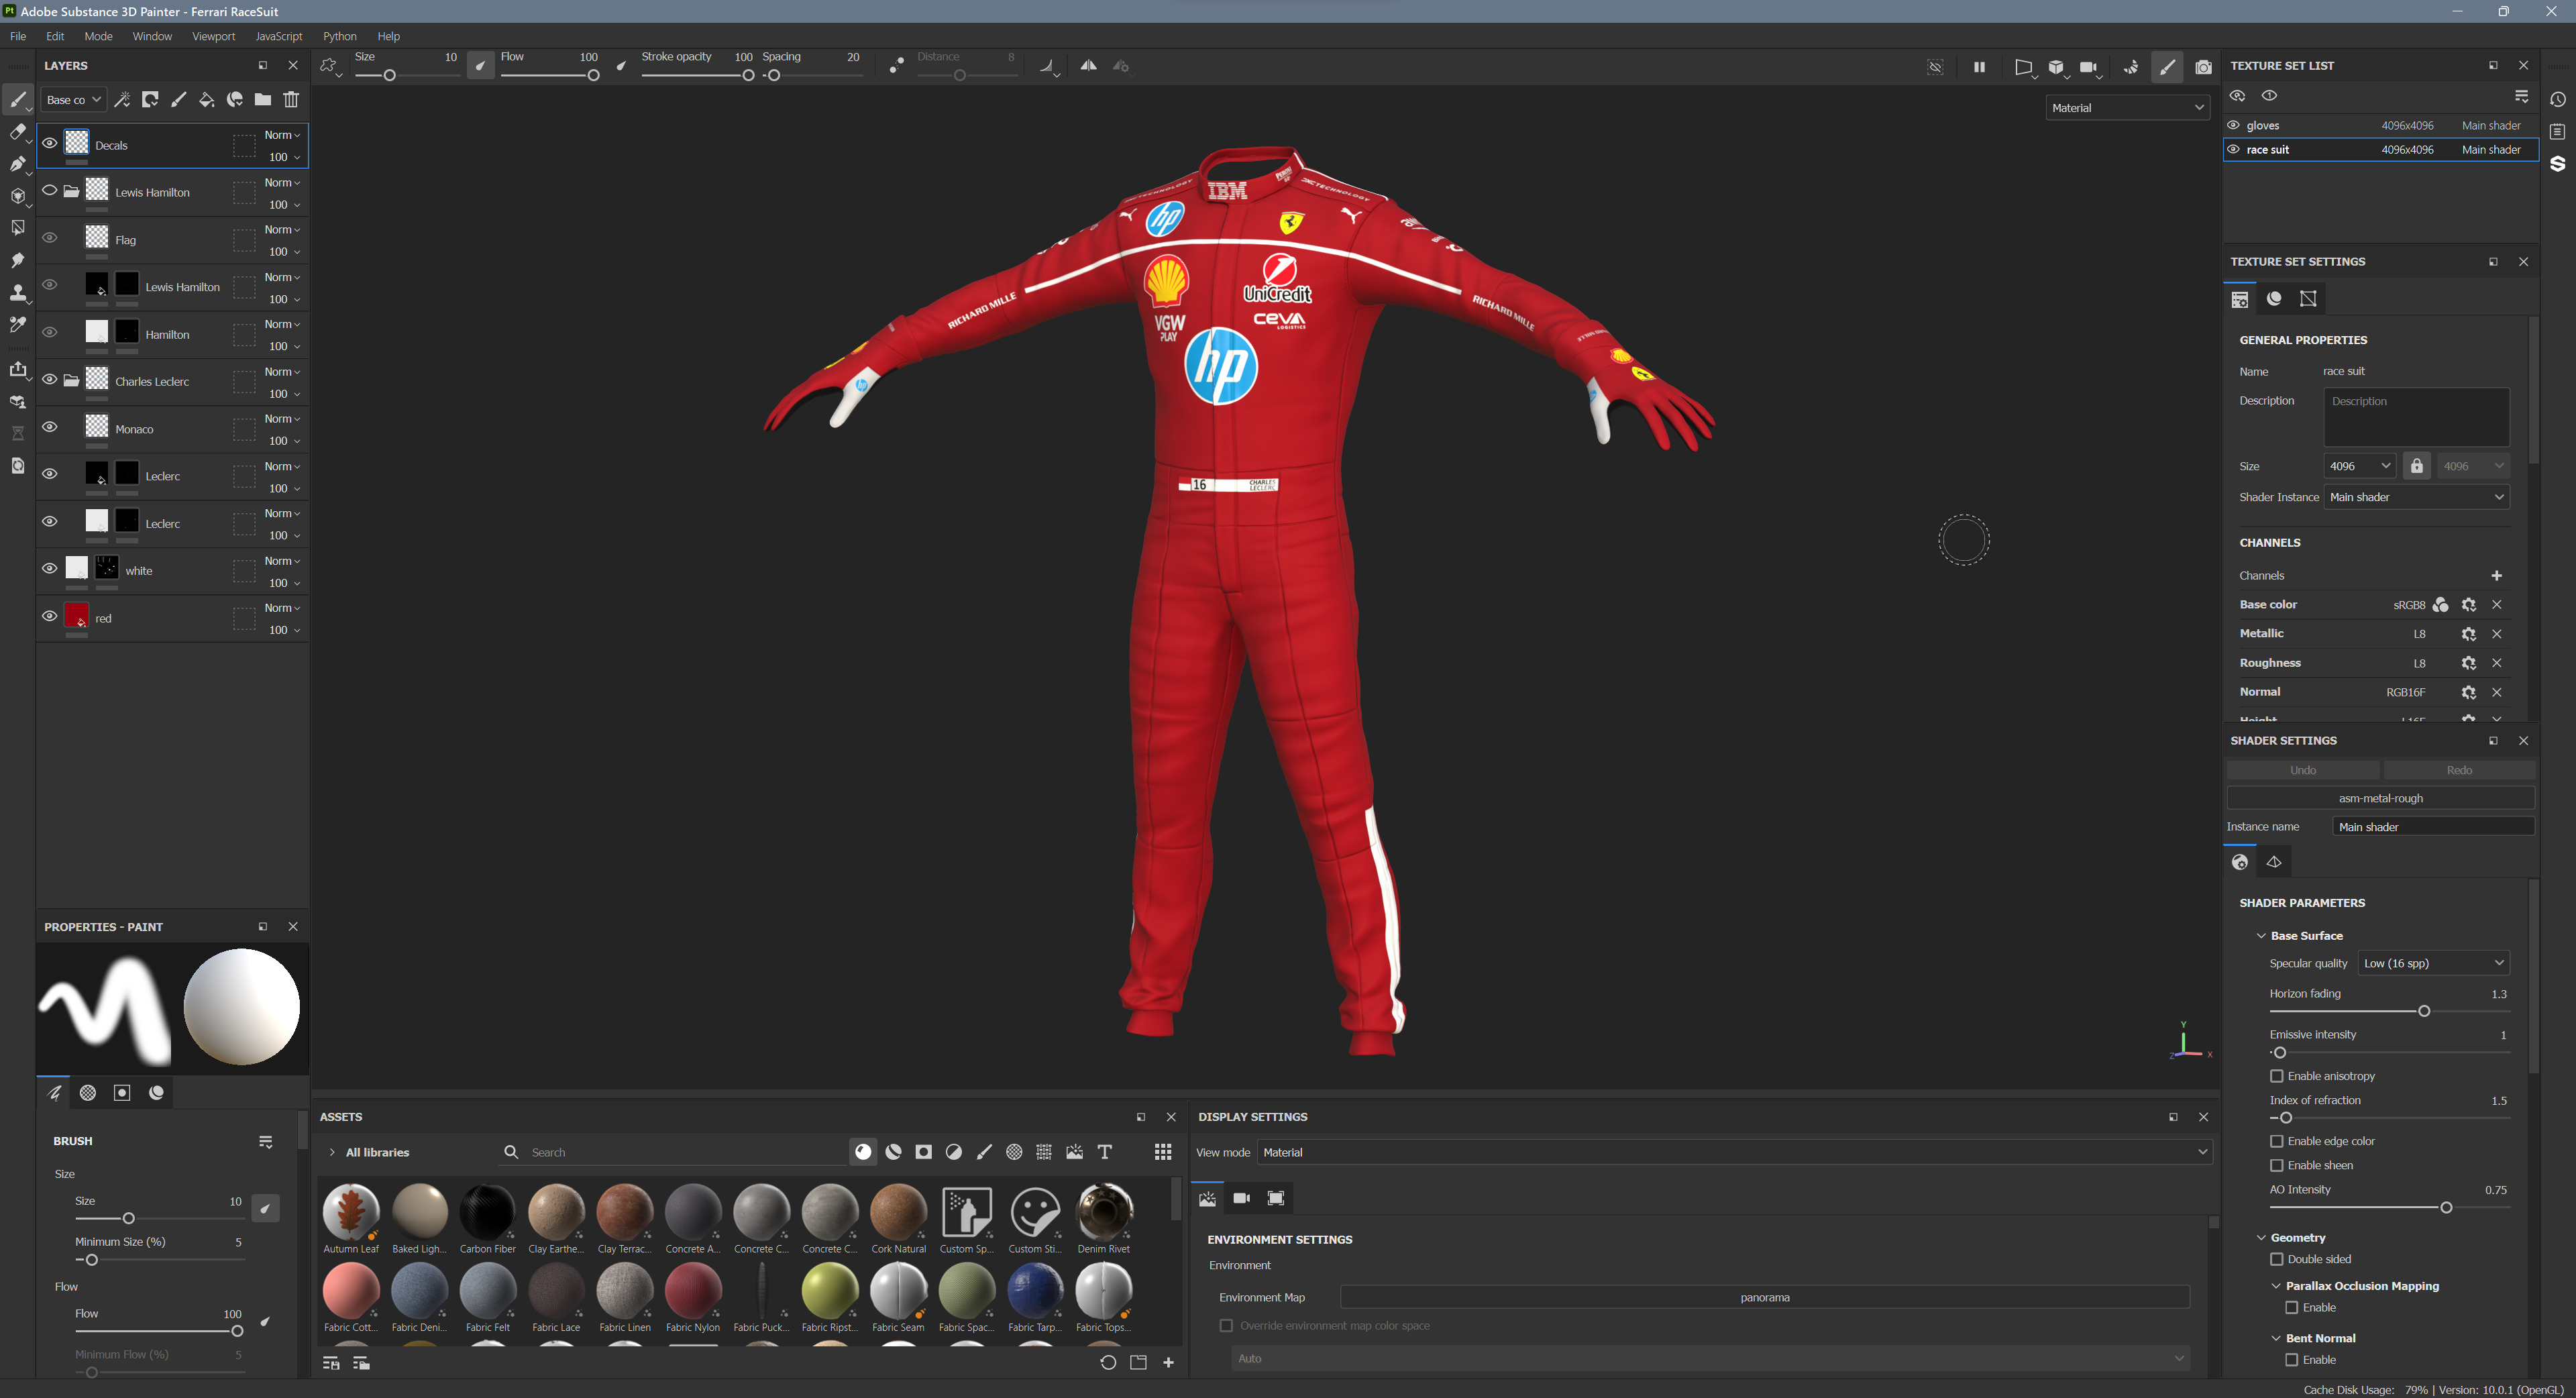Select the Eraser tool
The height and width of the screenshot is (1398, 2576).
(x=18, y=132)
